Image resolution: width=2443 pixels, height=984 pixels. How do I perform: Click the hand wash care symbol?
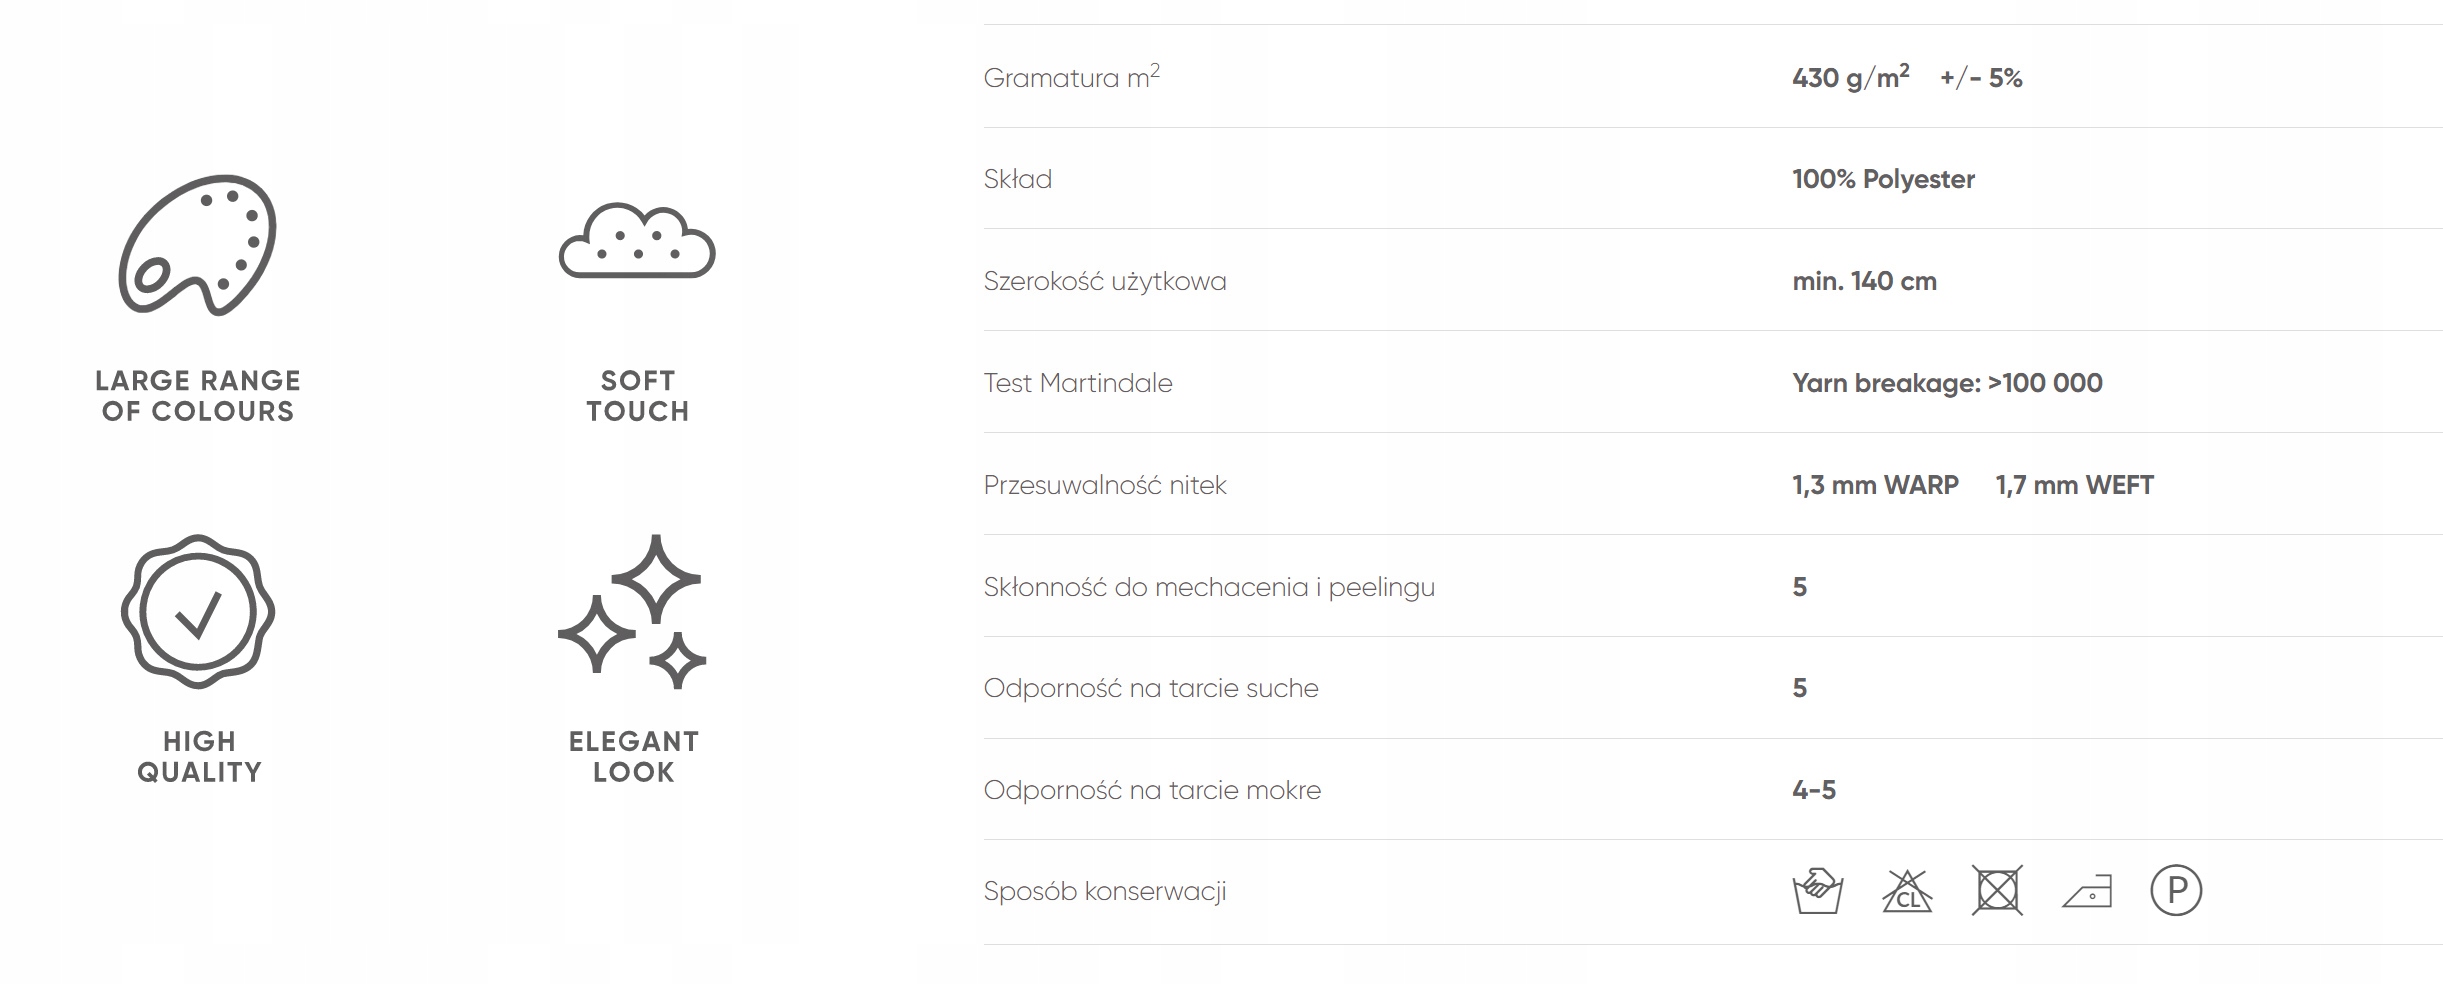point(1817,891)
